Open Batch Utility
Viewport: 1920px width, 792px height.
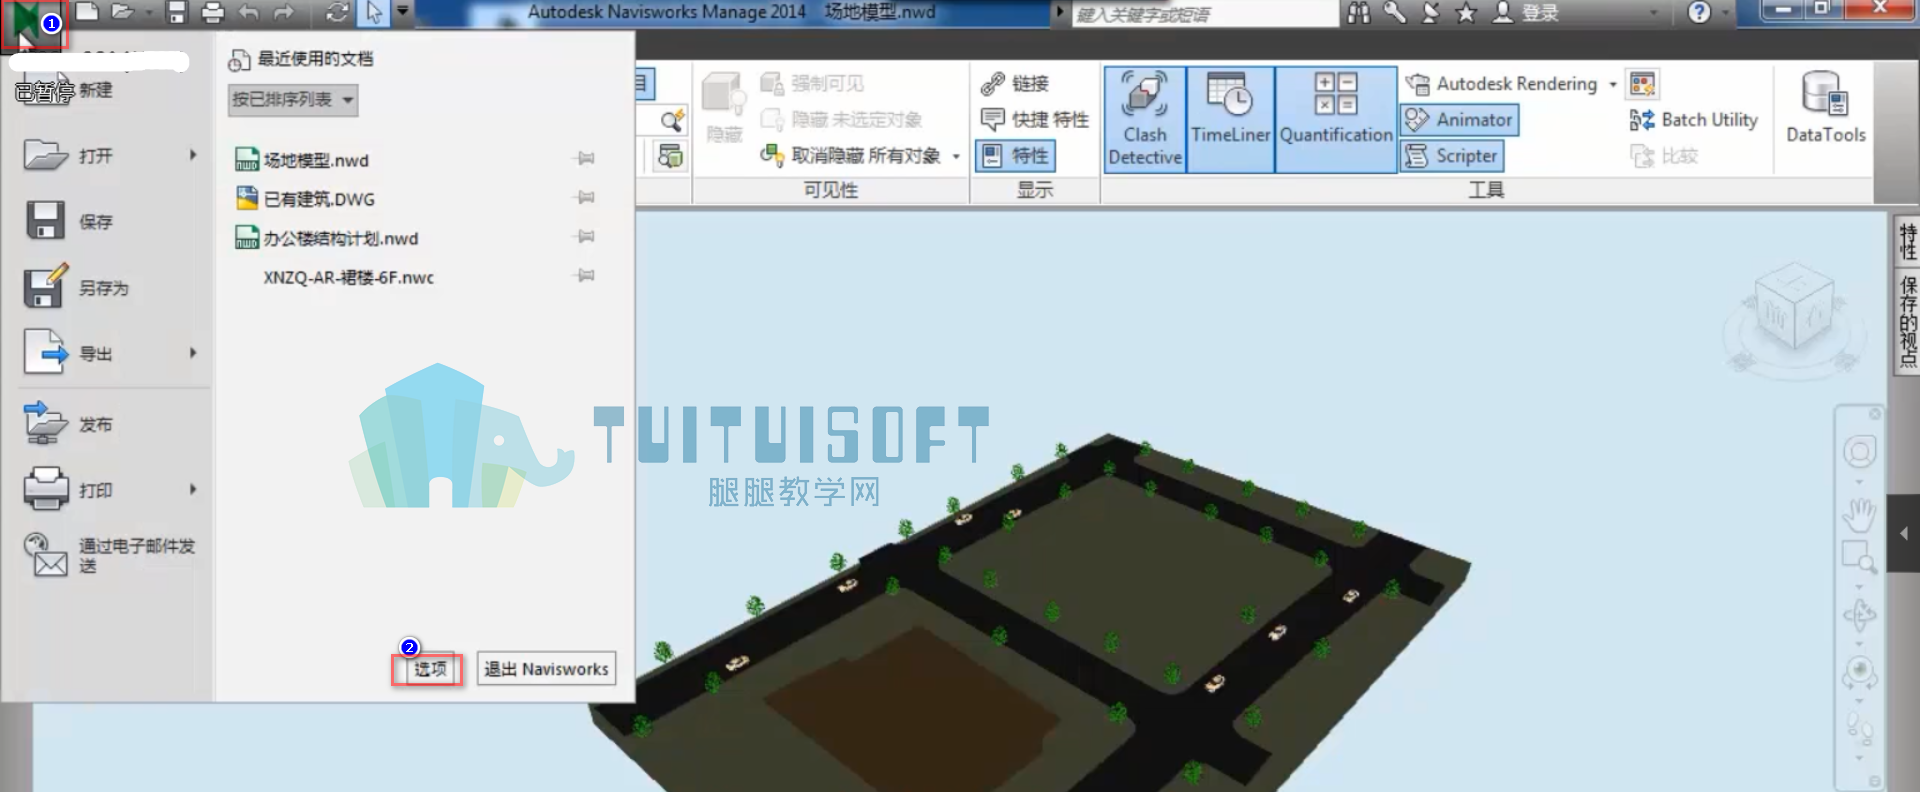(x=1693, y=120)
